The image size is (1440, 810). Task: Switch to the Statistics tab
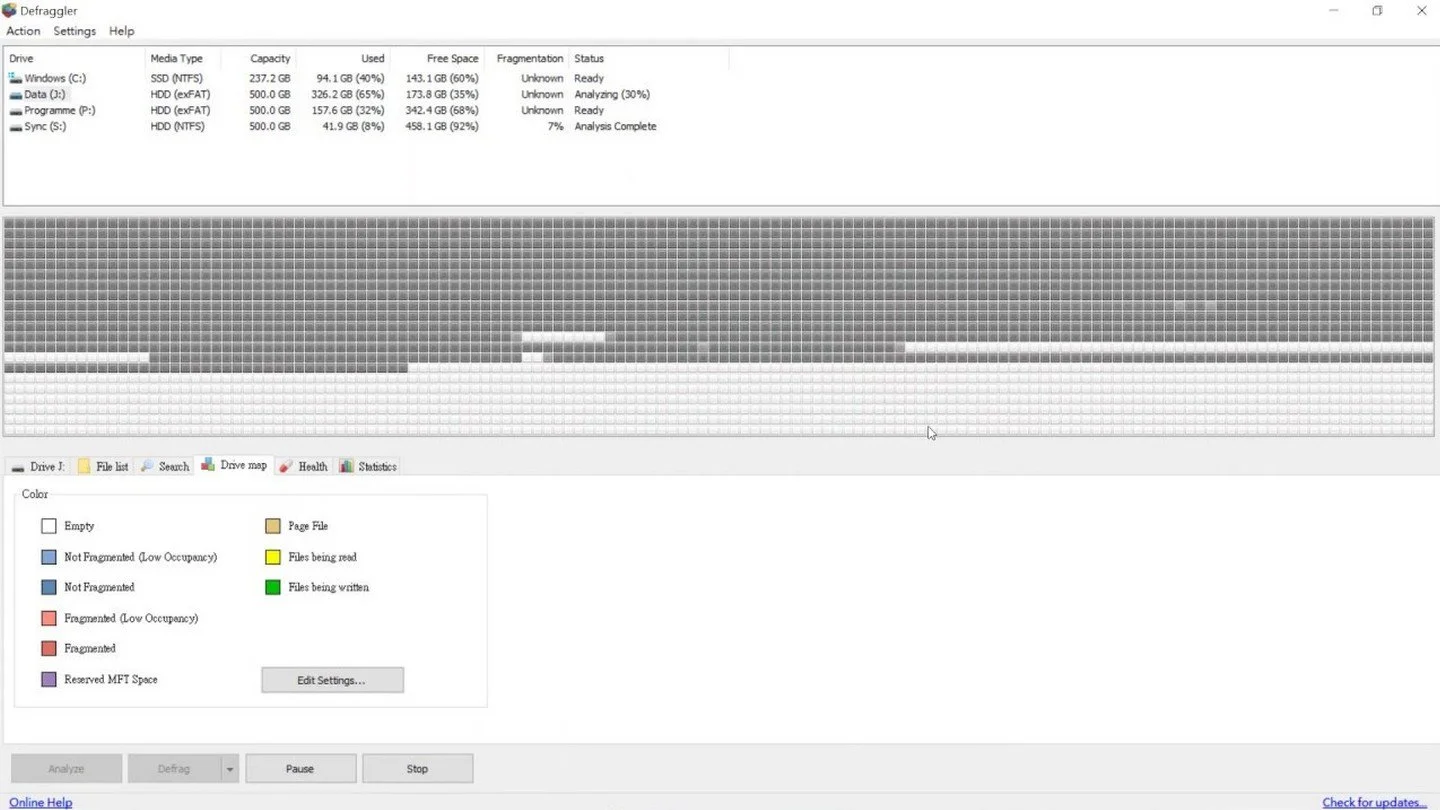(368, 467)
